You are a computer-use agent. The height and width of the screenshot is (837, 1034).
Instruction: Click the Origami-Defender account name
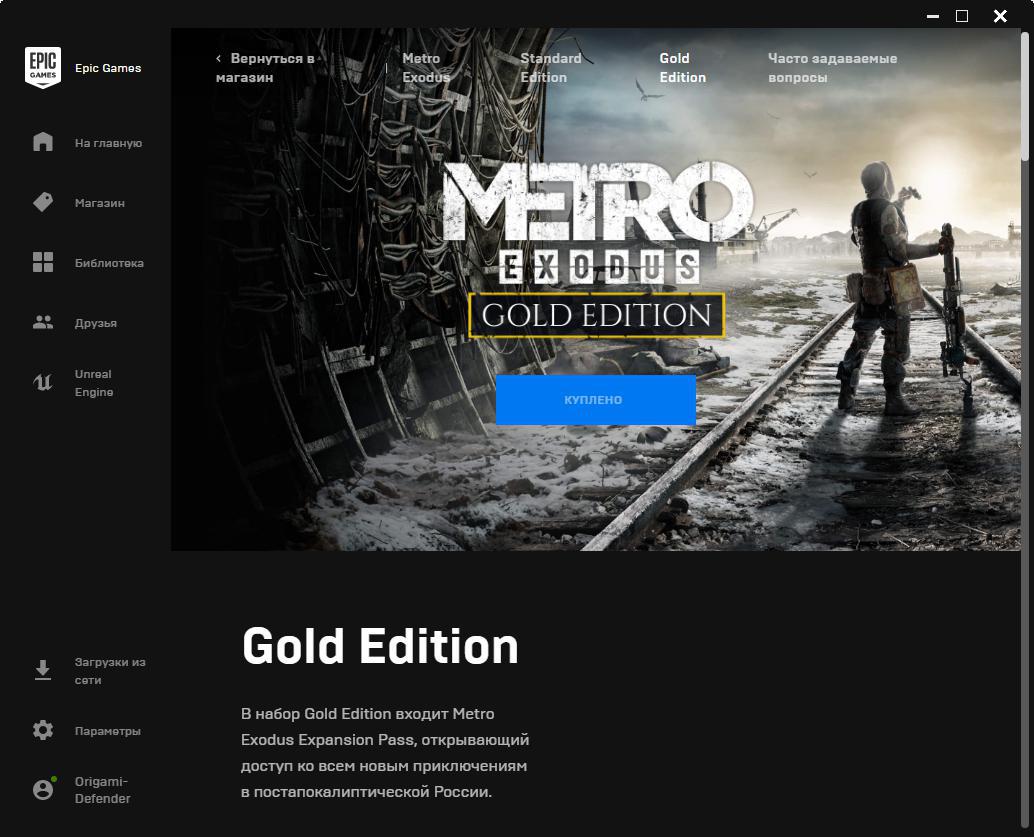[x=102, y=790]
